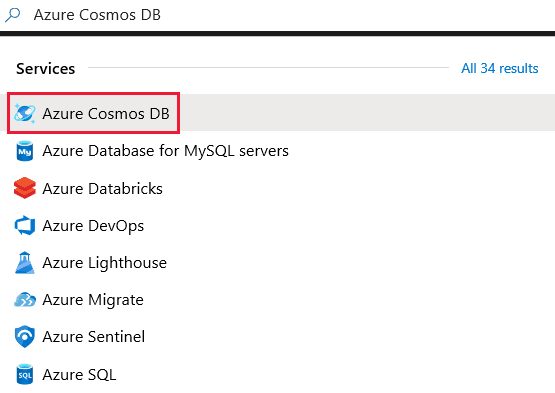Click the MySQL database icon

coord(25,151)
